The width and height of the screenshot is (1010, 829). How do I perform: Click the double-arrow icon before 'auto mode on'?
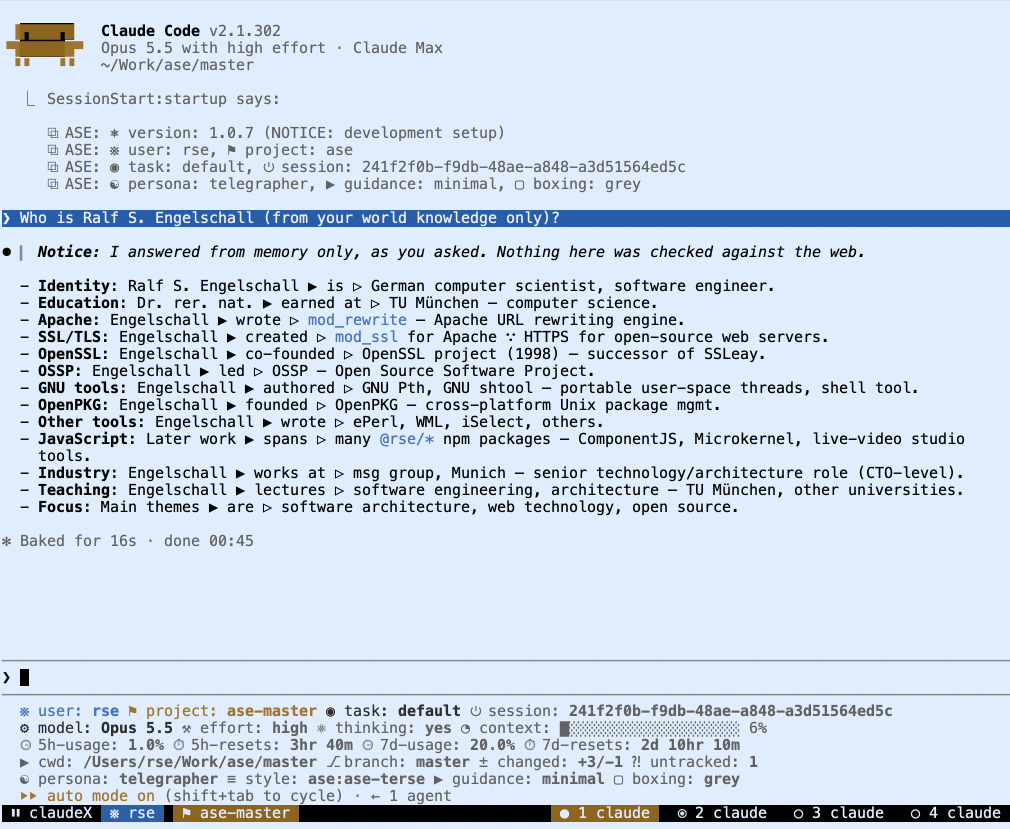[29, 796]
